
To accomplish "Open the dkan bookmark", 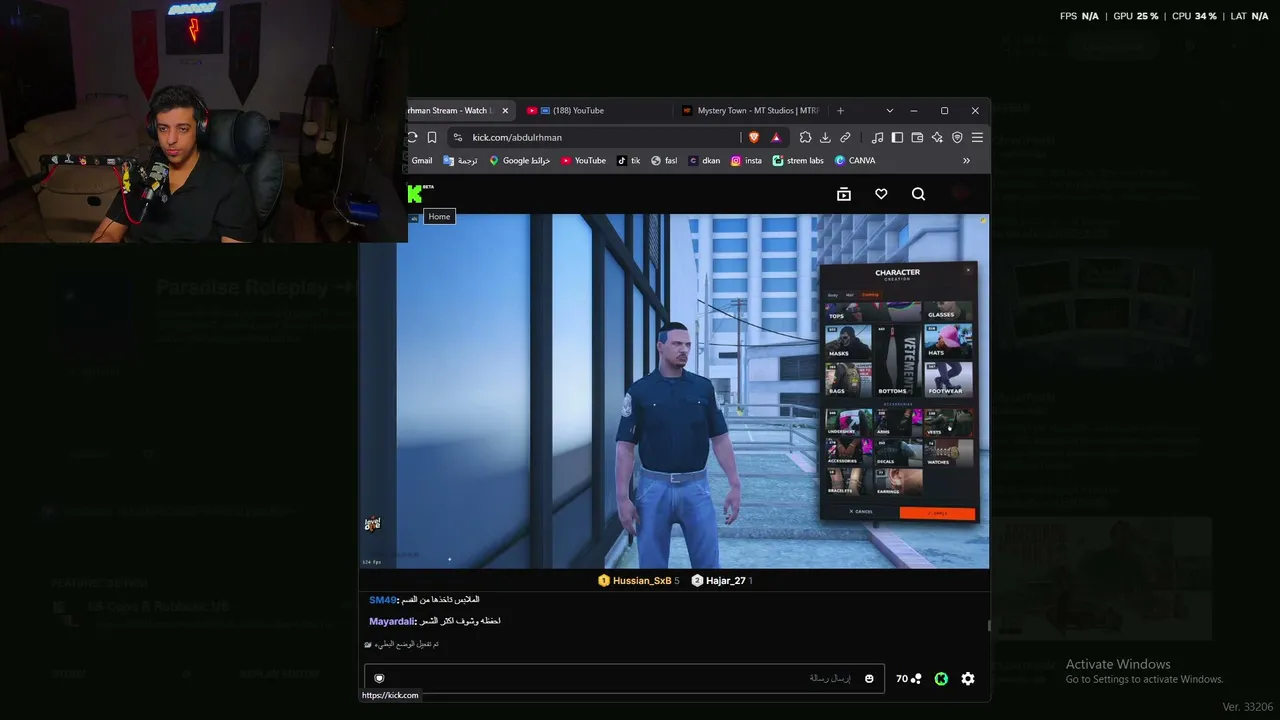I will pyautogui.click(x=703, y=160).
